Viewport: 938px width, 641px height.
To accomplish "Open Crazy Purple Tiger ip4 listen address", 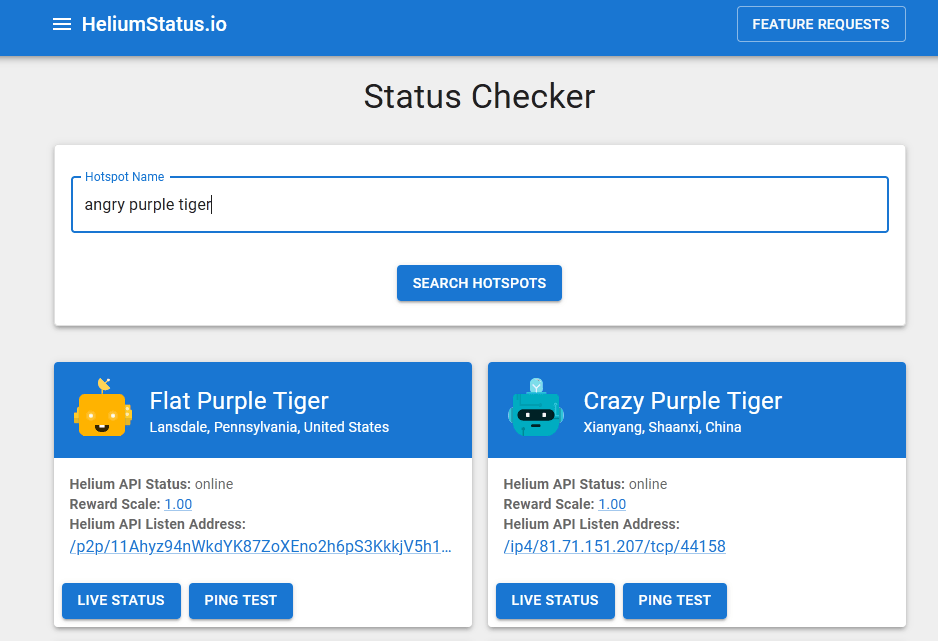I will point(614,547).
